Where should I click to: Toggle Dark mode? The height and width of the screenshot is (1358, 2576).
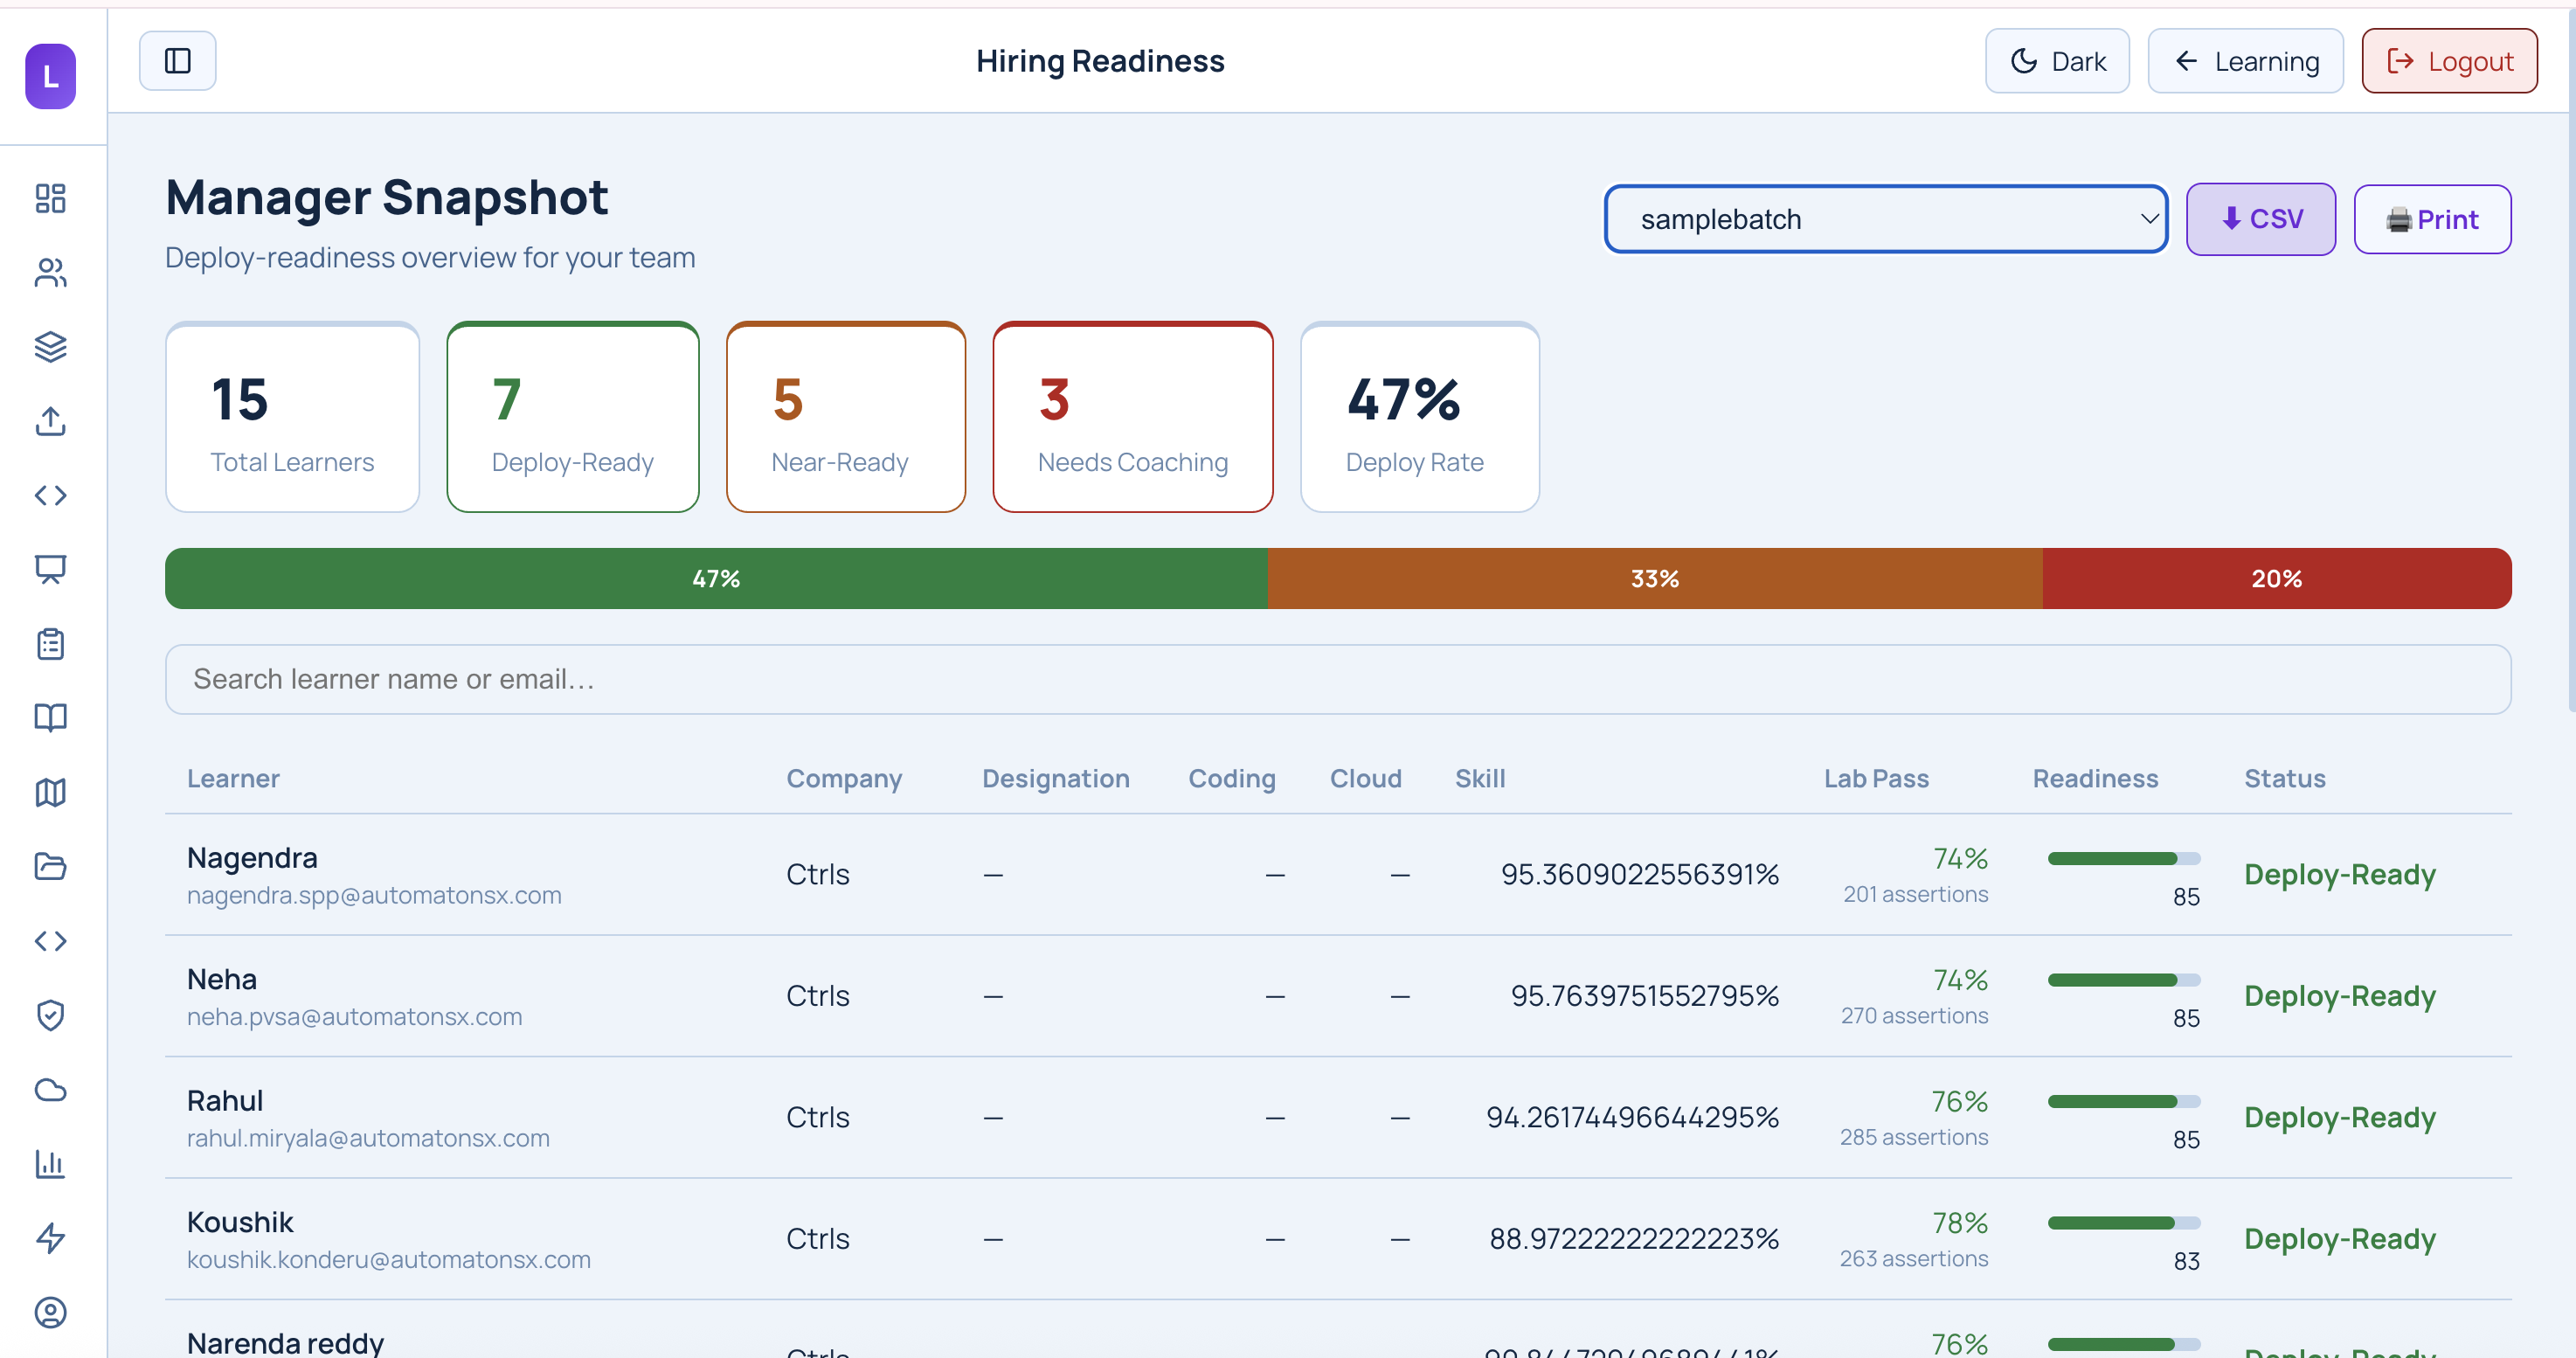click(2056, 60)
